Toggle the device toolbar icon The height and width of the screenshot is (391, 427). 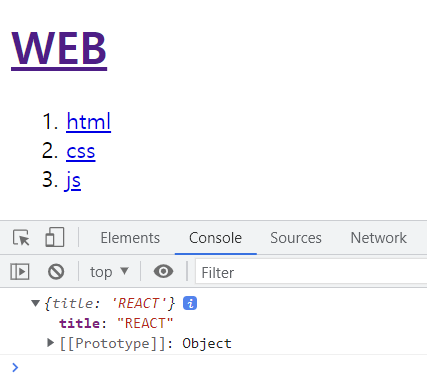pos(55,237)
